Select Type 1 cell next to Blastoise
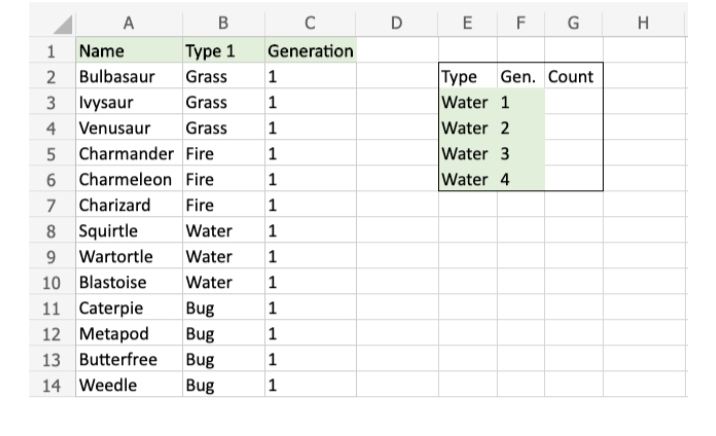 [222, 283]
